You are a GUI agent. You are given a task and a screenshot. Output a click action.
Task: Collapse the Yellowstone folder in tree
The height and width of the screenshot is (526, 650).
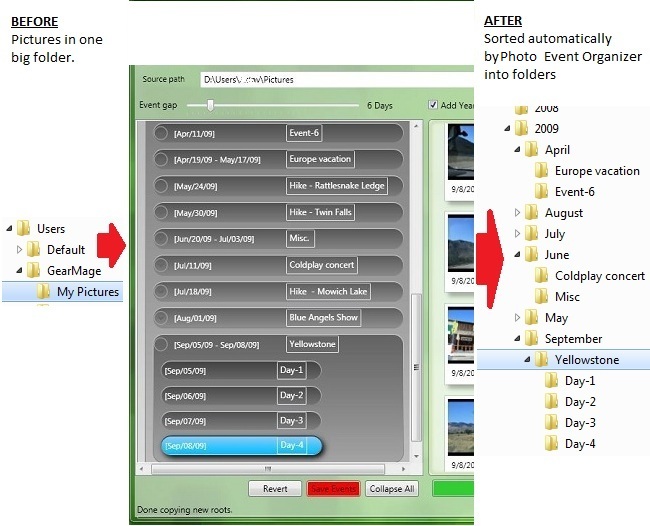(527, 360)
